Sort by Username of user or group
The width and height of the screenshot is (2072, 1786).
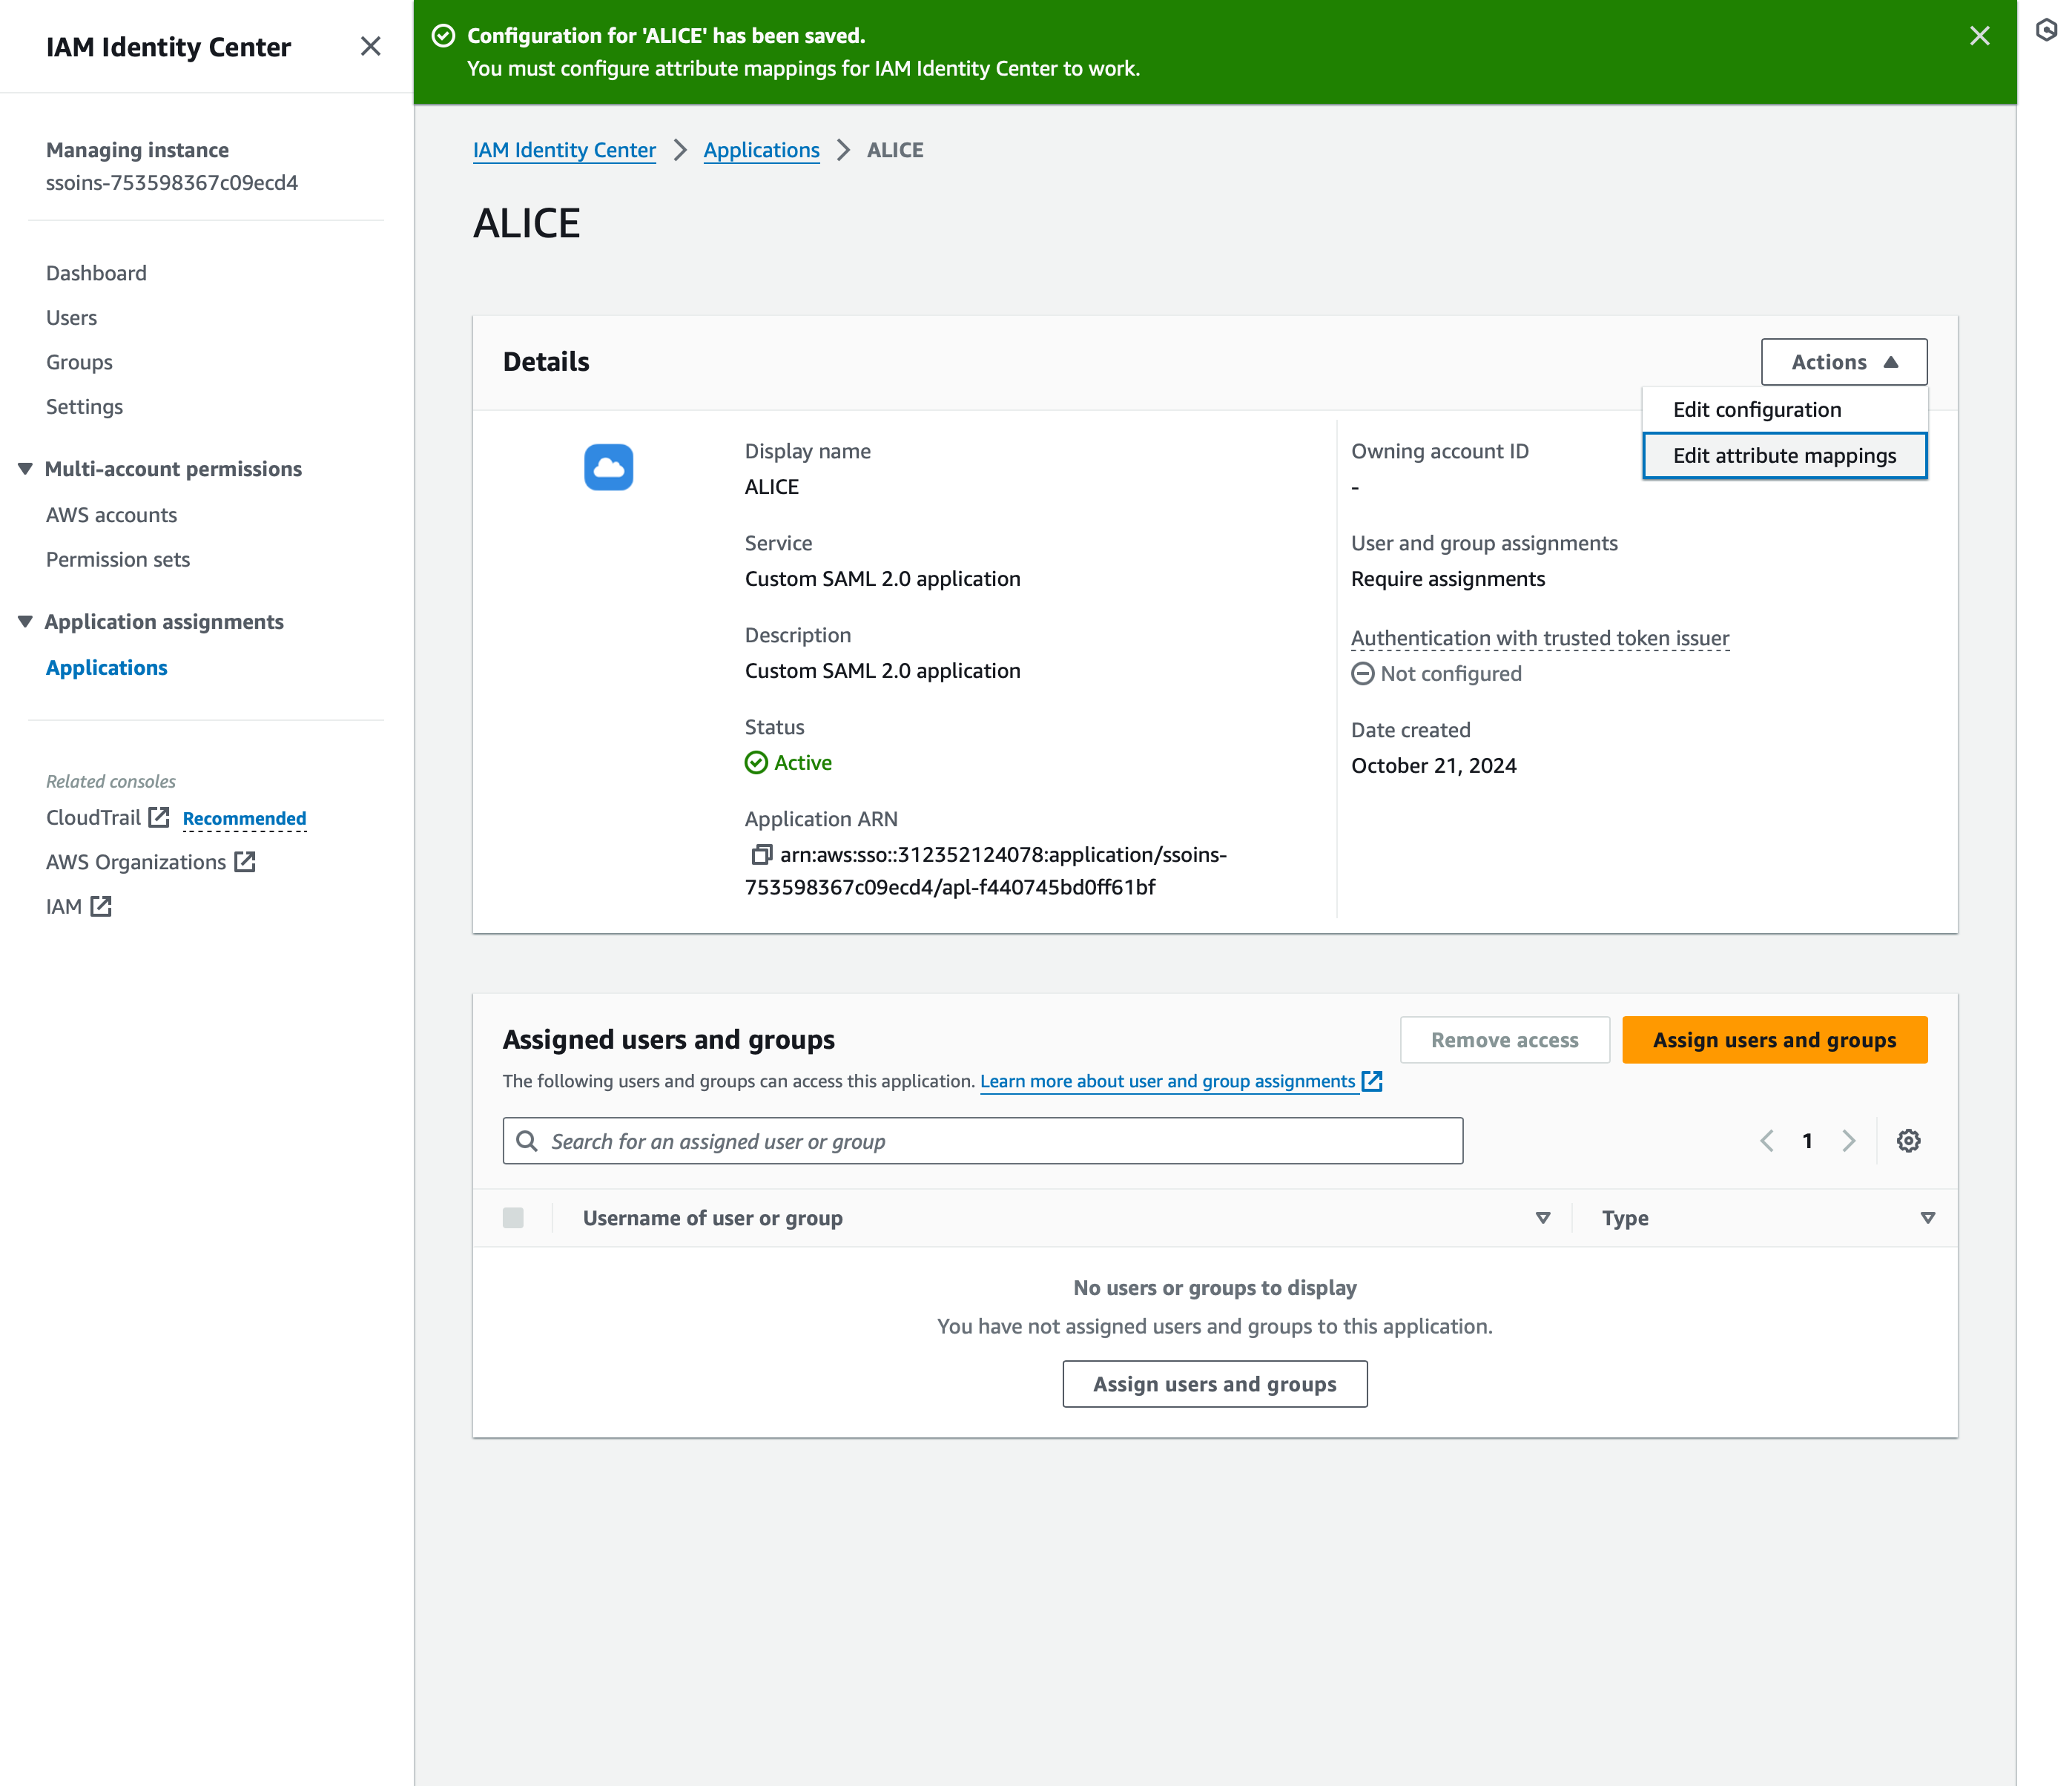pos(1543,1218)
